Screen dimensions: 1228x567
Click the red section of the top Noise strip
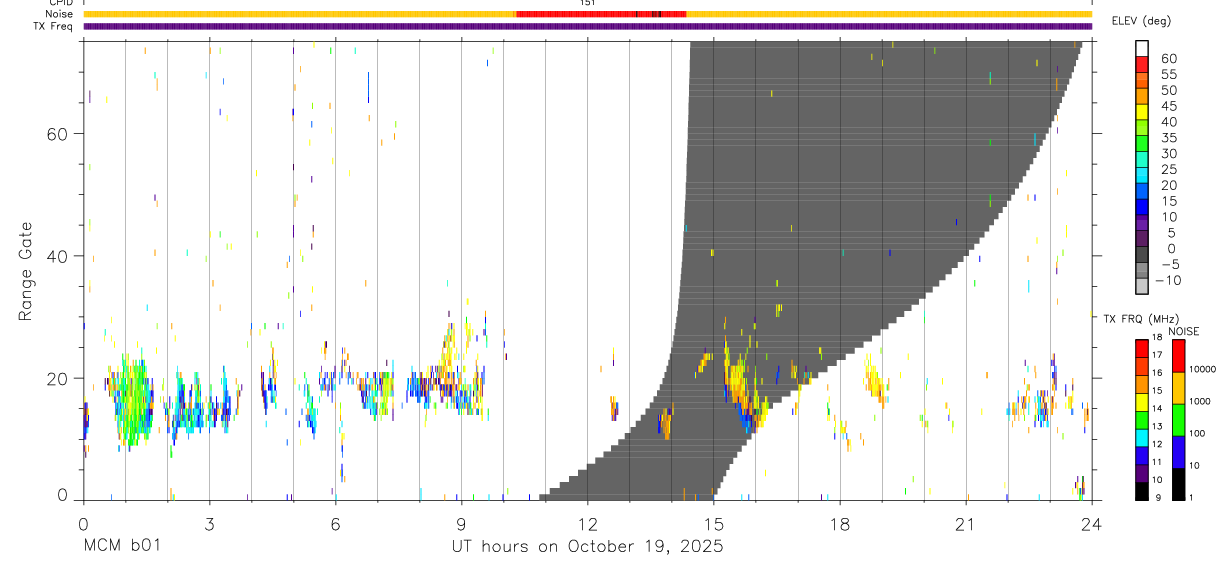(600, 14)
